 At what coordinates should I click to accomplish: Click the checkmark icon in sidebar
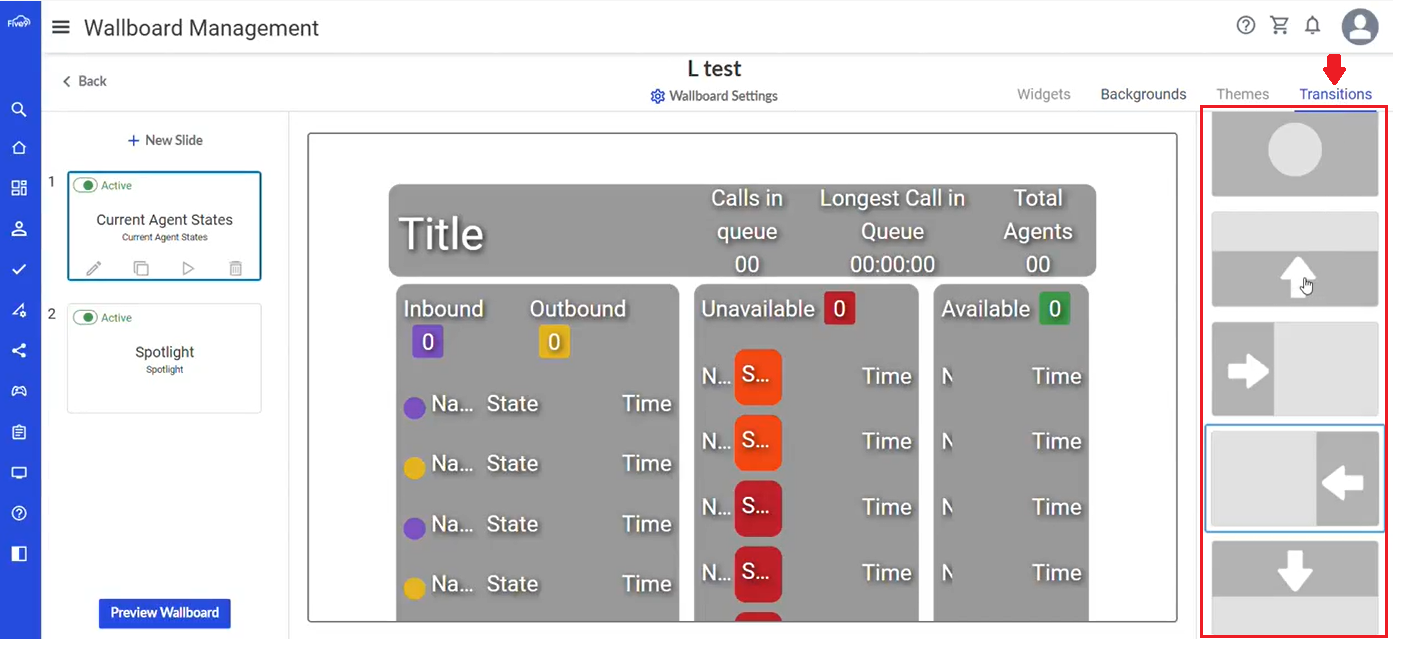(x=19, y=269)
